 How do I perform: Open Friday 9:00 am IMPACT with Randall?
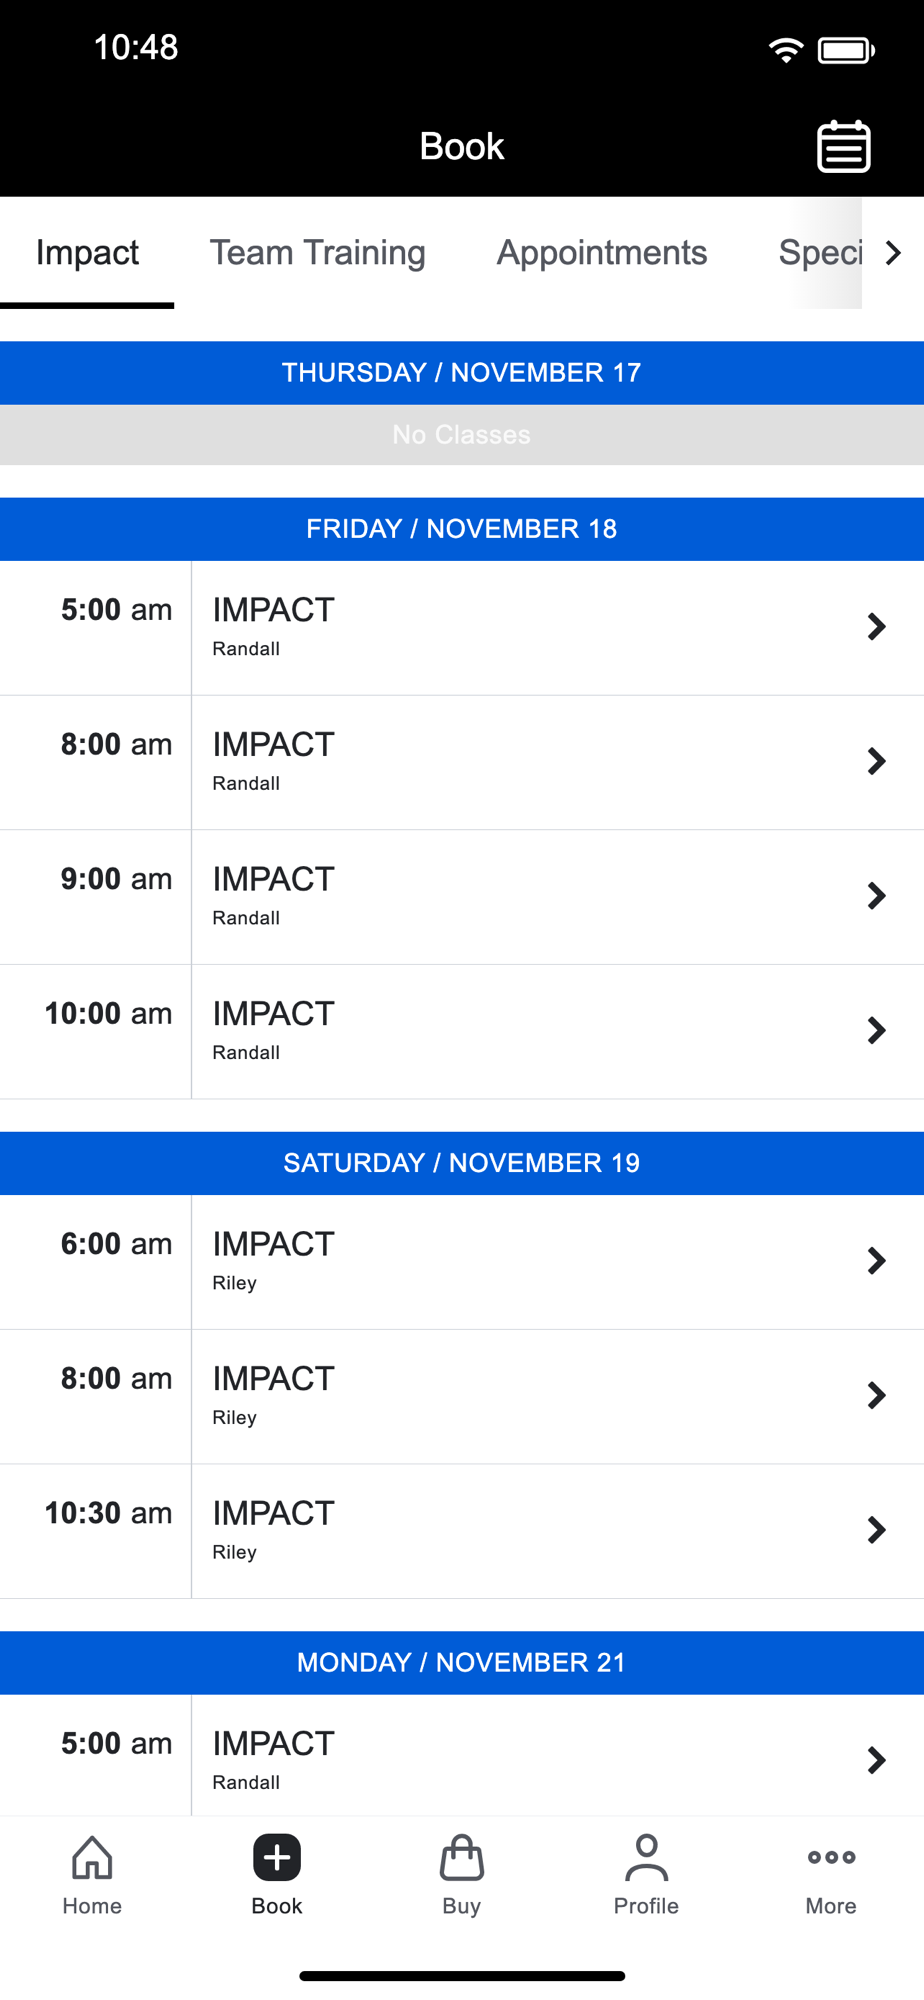coord(500,896)
